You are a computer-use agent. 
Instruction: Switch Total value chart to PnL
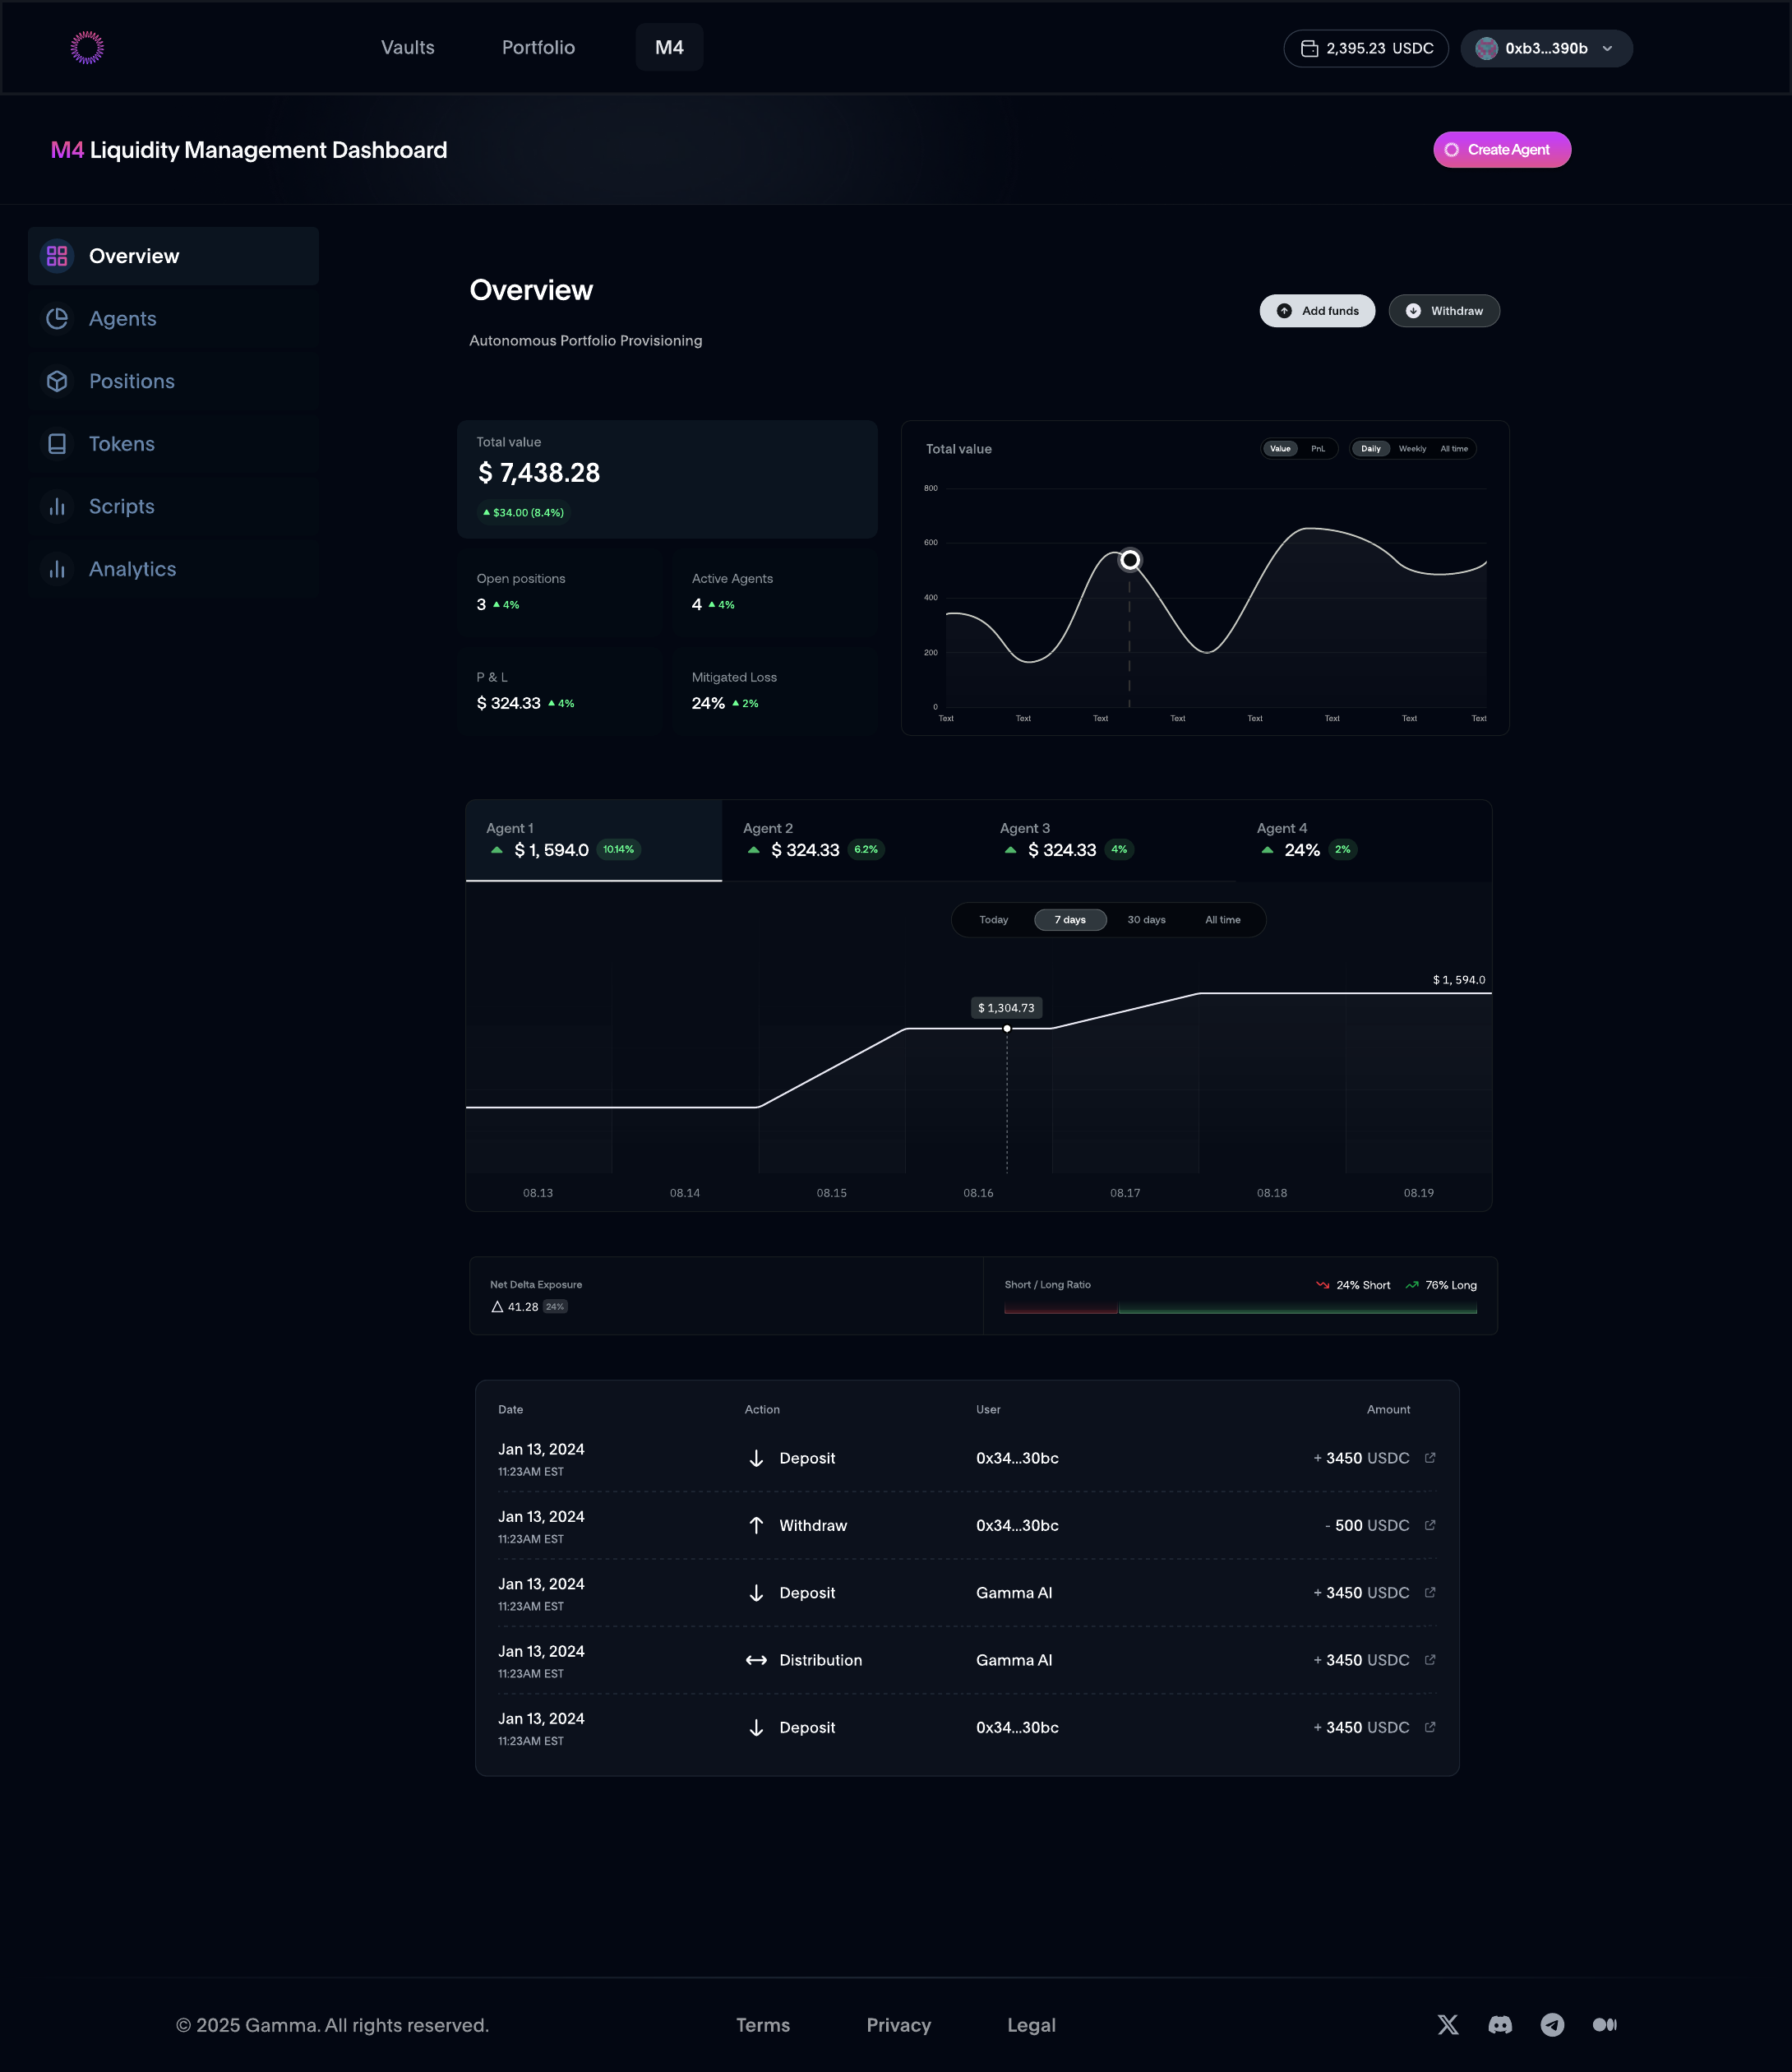1318,449
